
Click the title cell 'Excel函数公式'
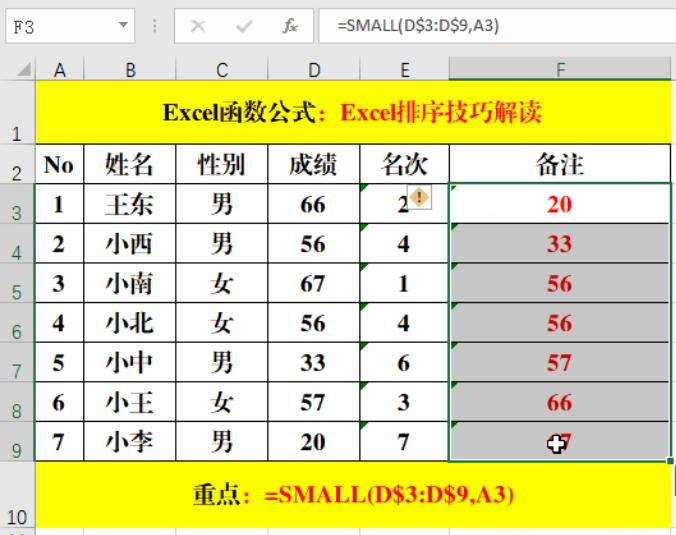coord(353,113)
